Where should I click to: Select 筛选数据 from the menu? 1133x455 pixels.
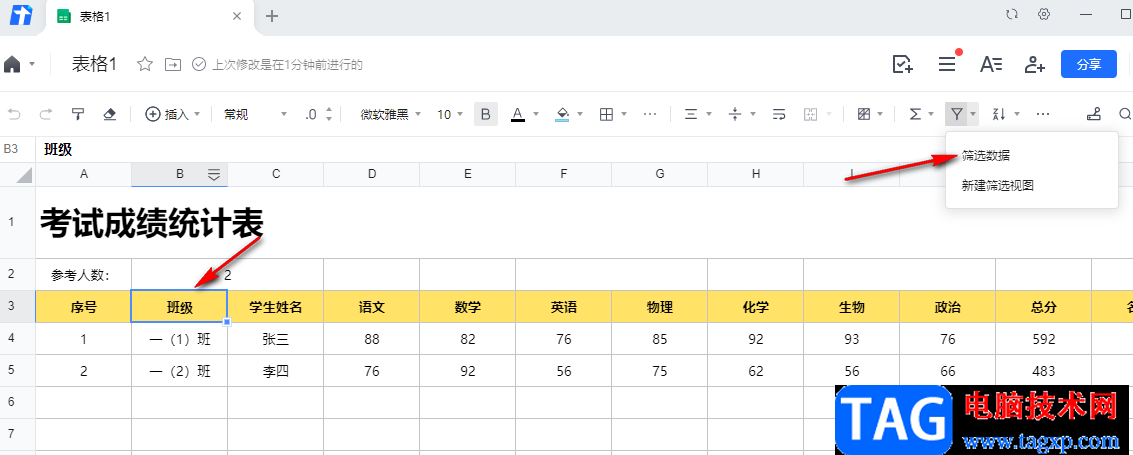tap(985, 156)
